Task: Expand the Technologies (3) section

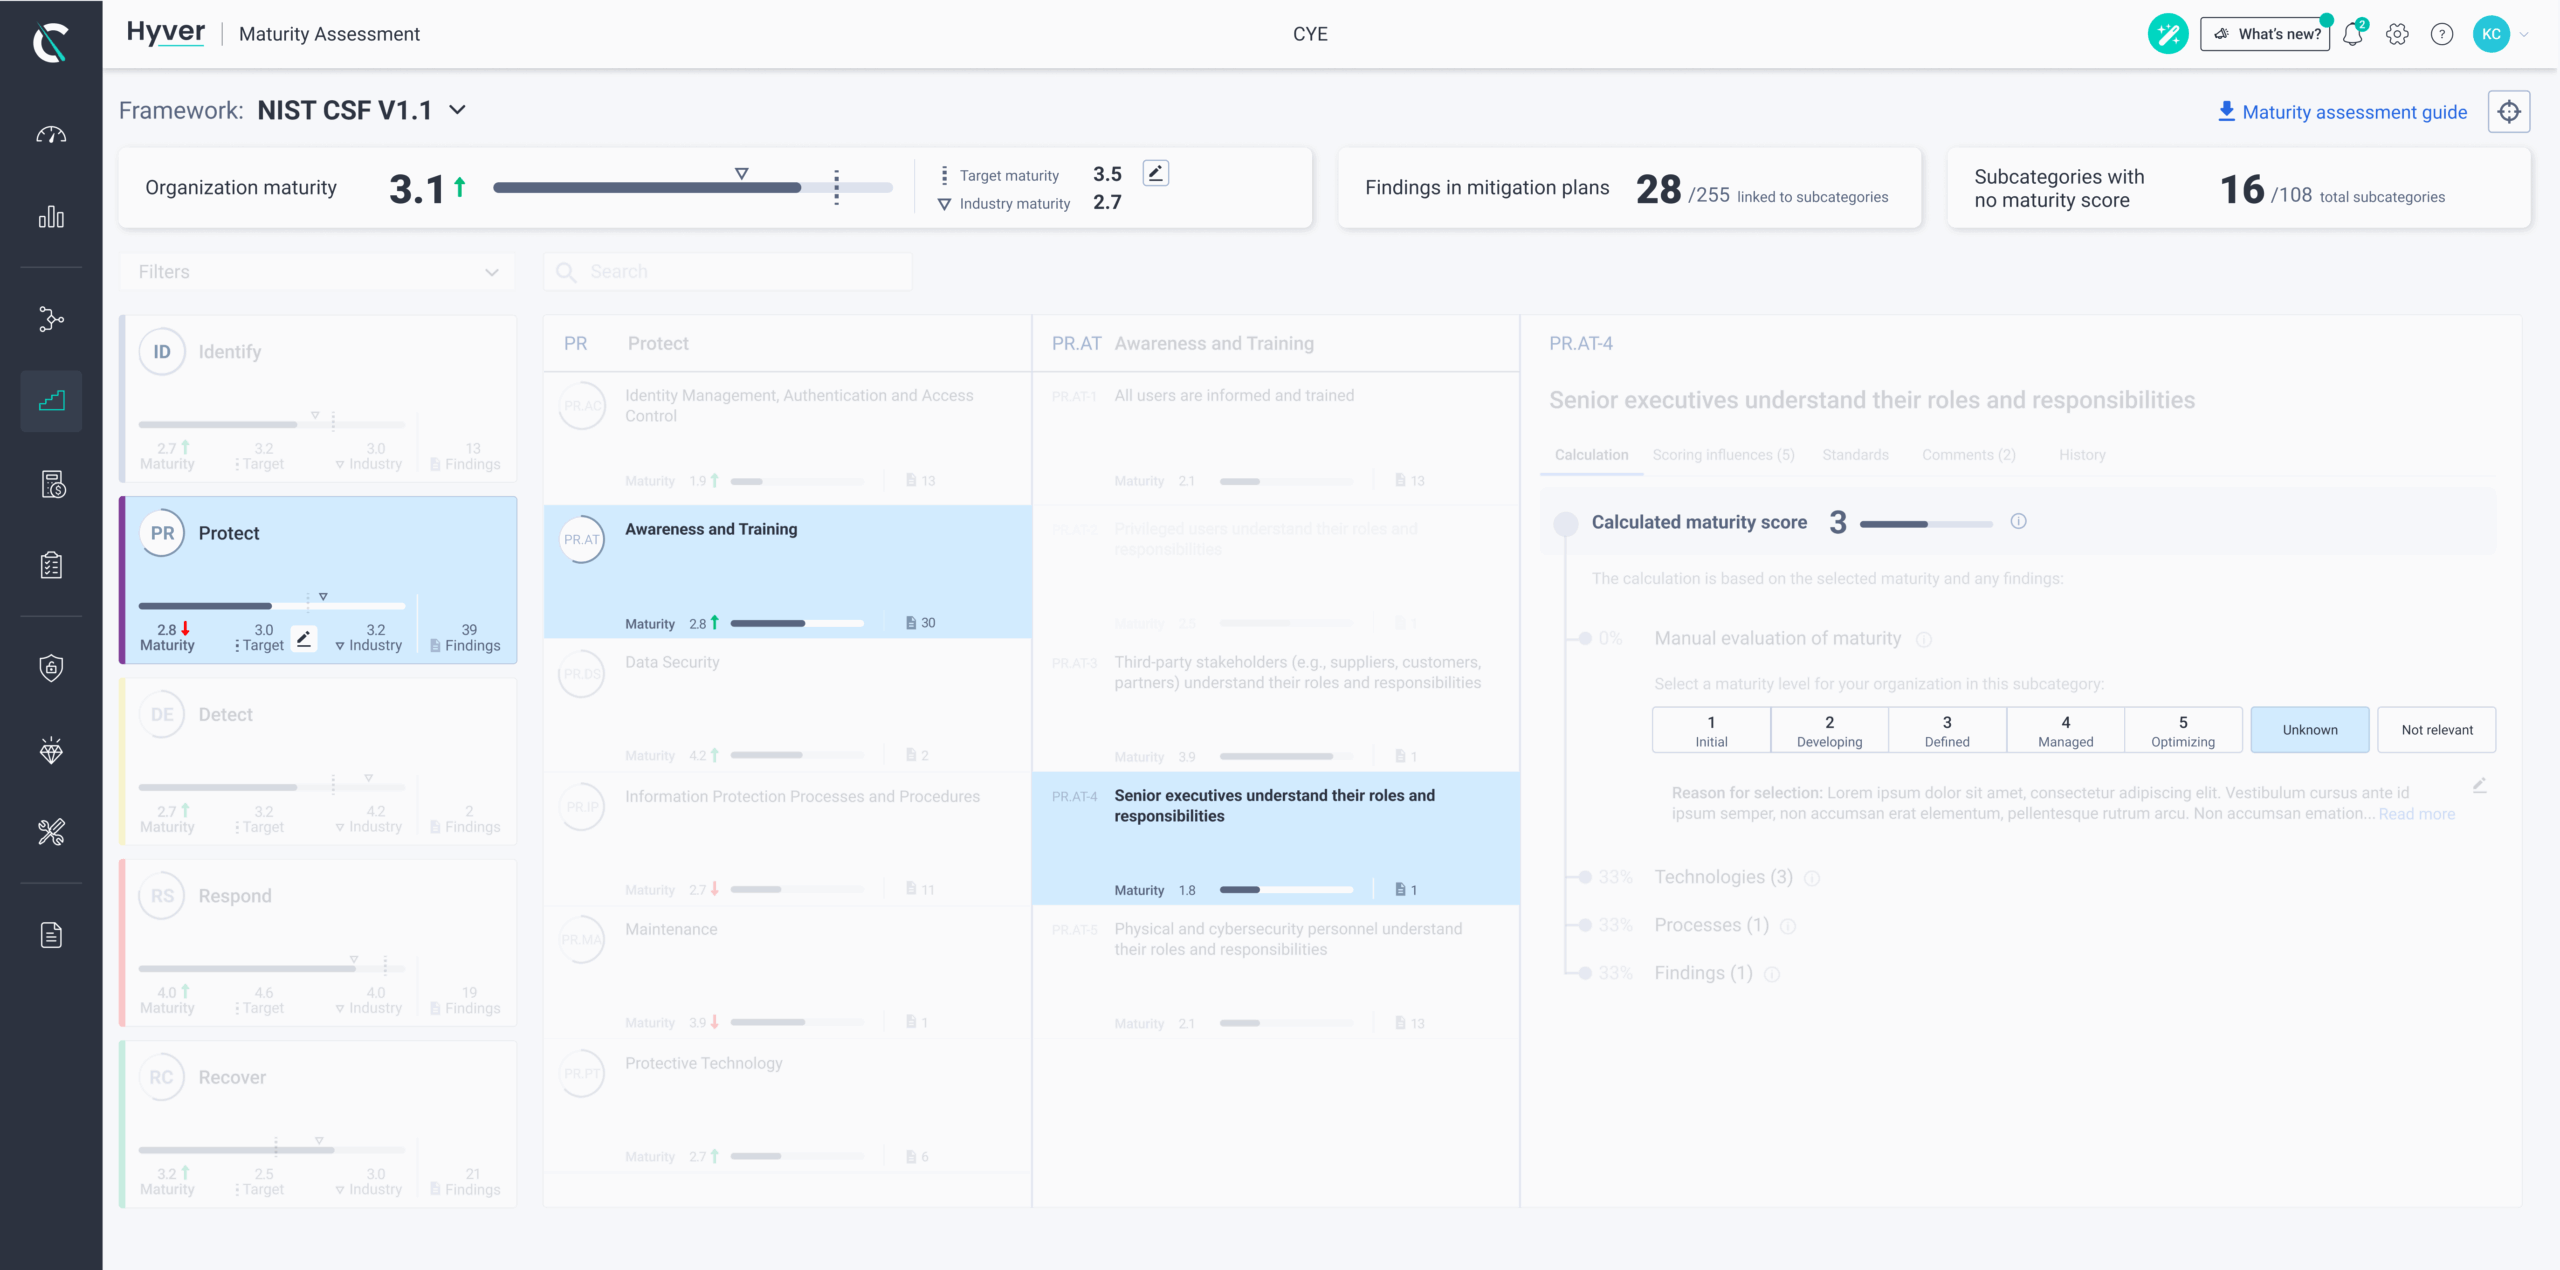Action: pos(1723,877)
